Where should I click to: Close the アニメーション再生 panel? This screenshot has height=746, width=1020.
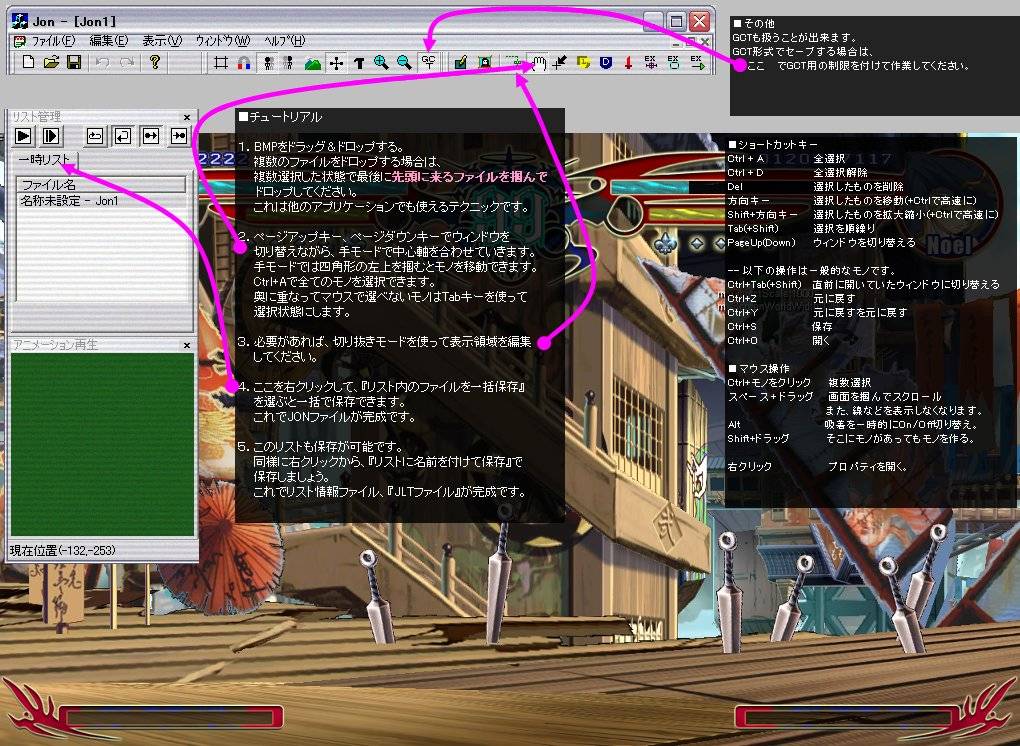187,345
